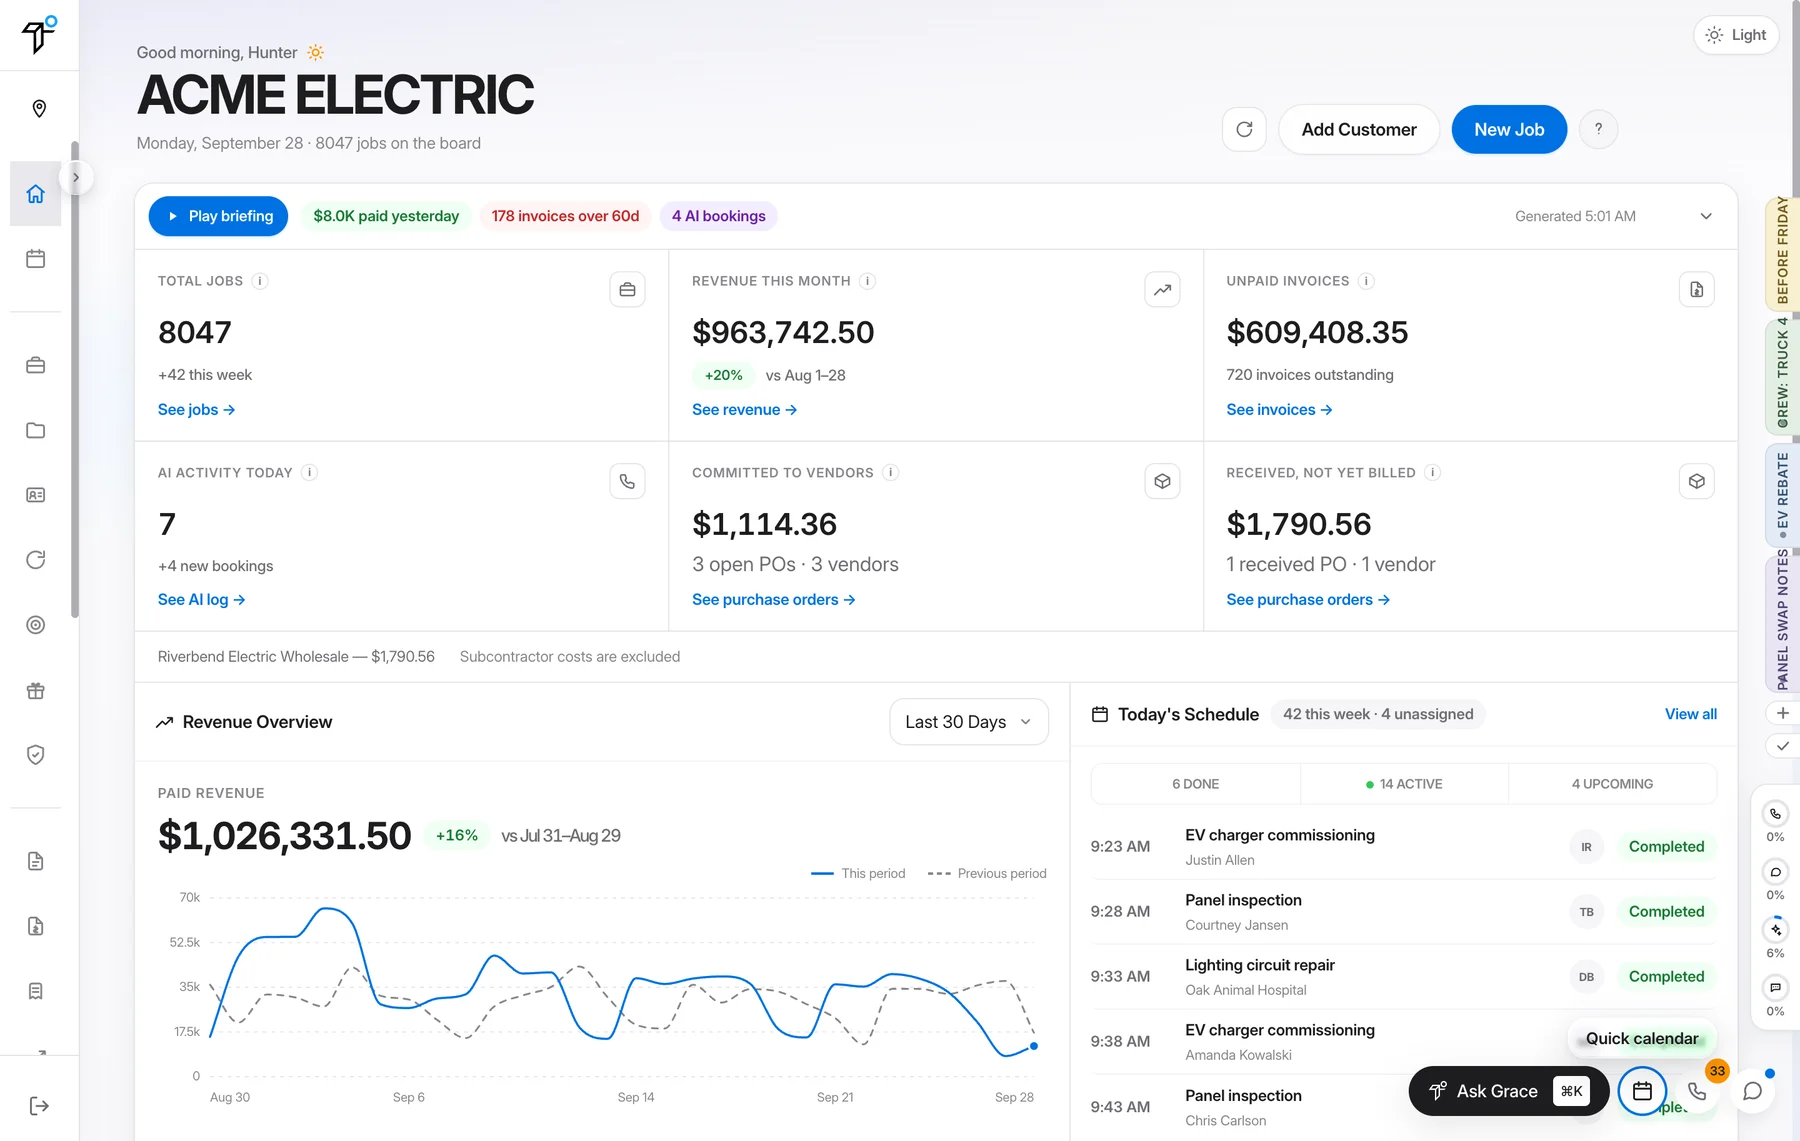Open the calendar icon in left sidebar

pyautogui.click(x=36, y=259)
